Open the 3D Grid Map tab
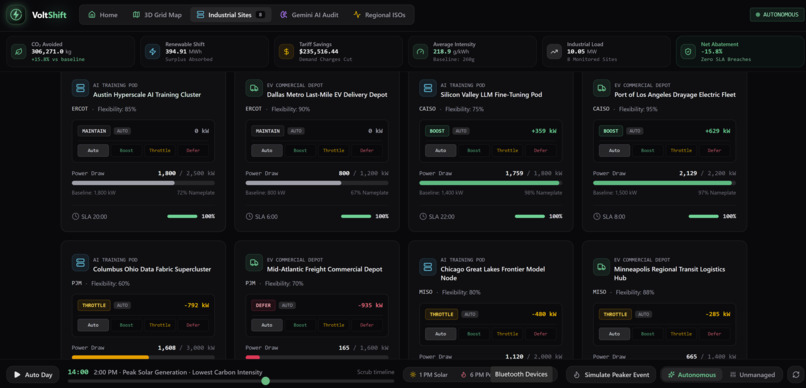The height and width of the screenshot is (388, 806). pos(157,15)
